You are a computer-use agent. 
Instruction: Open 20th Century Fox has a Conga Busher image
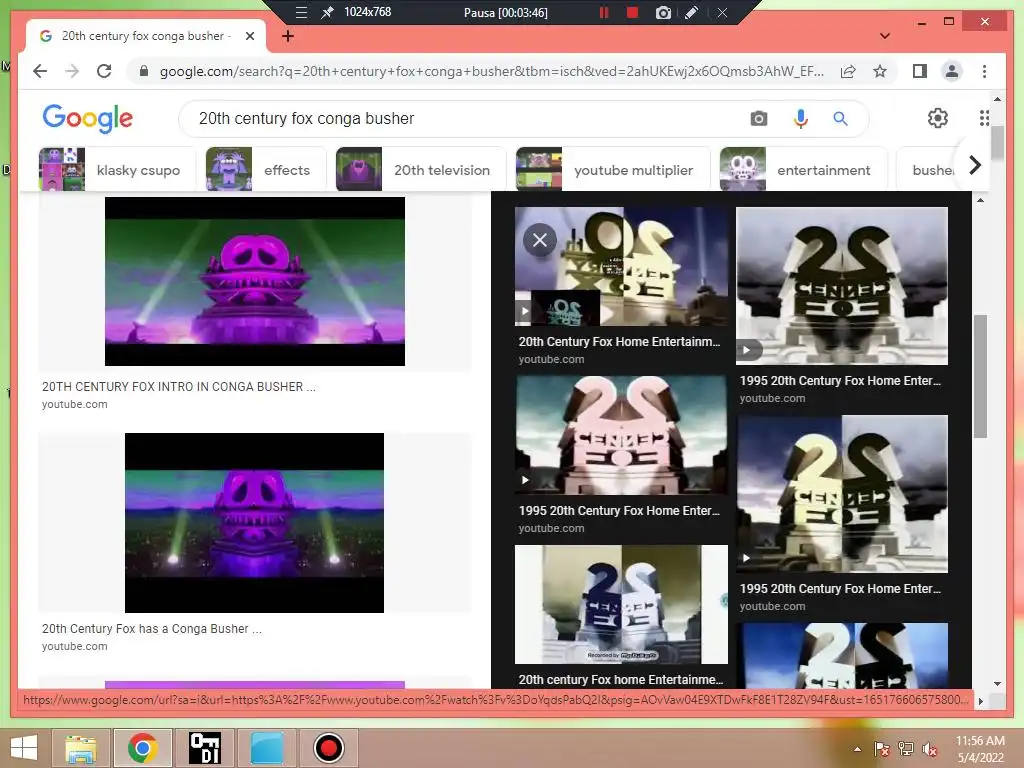click(254, 522)
